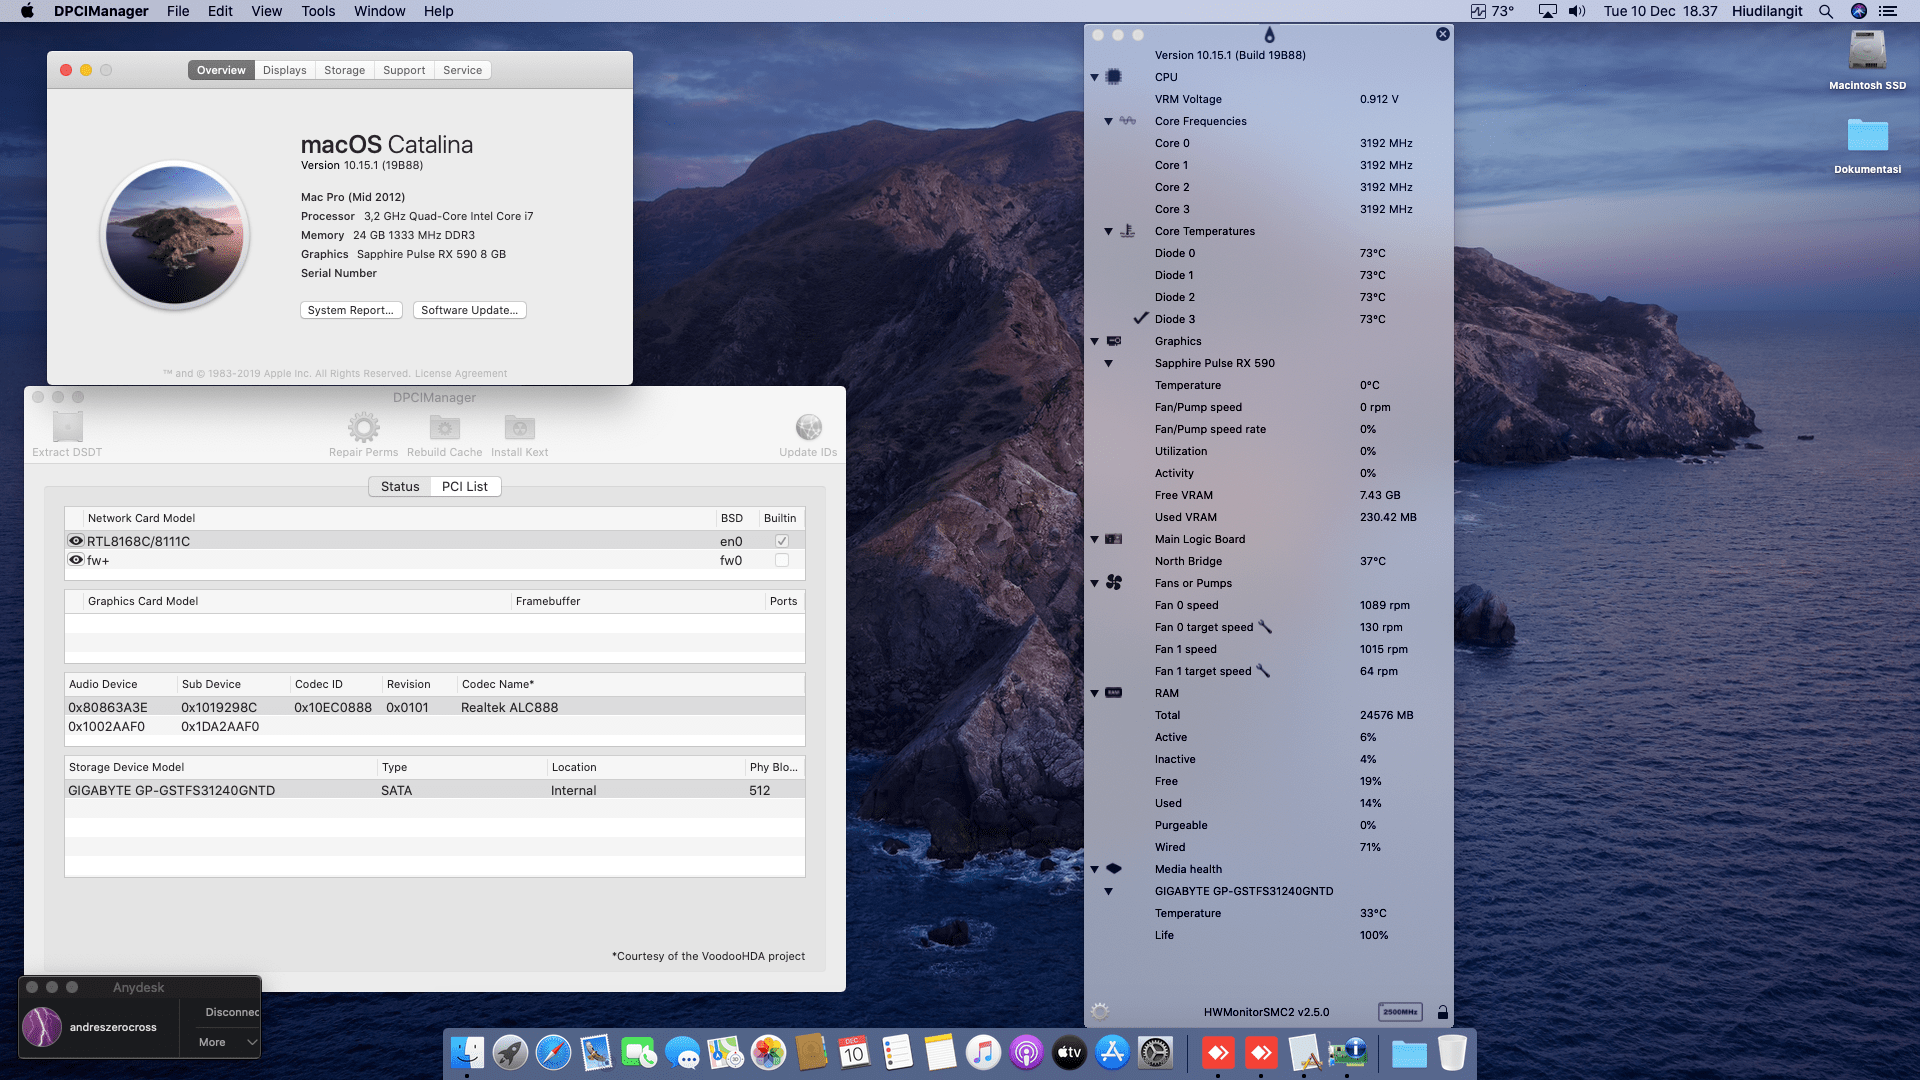Collapse the Core Frequencies section
1920x1080 pixels.
(x=1108, y=121)
